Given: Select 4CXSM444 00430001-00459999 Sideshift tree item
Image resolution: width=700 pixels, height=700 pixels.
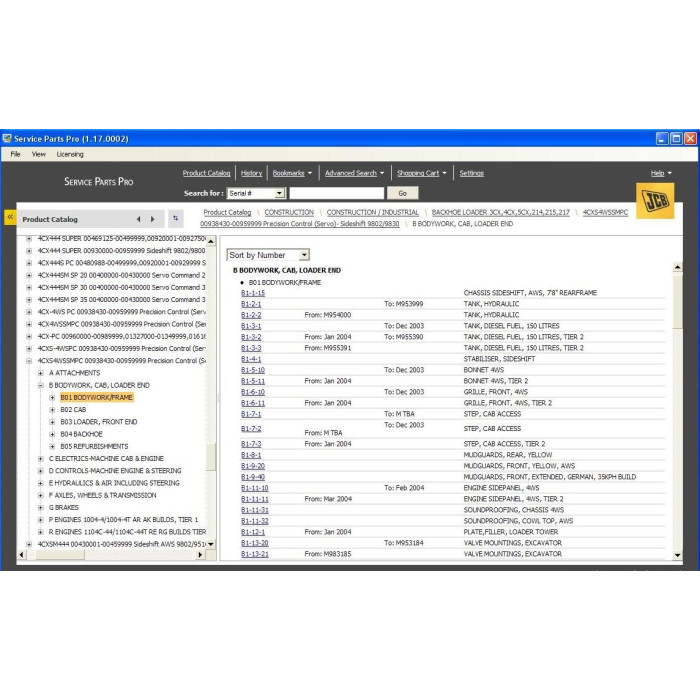Looking at the screenshot, I should click(x=121, y=544).
